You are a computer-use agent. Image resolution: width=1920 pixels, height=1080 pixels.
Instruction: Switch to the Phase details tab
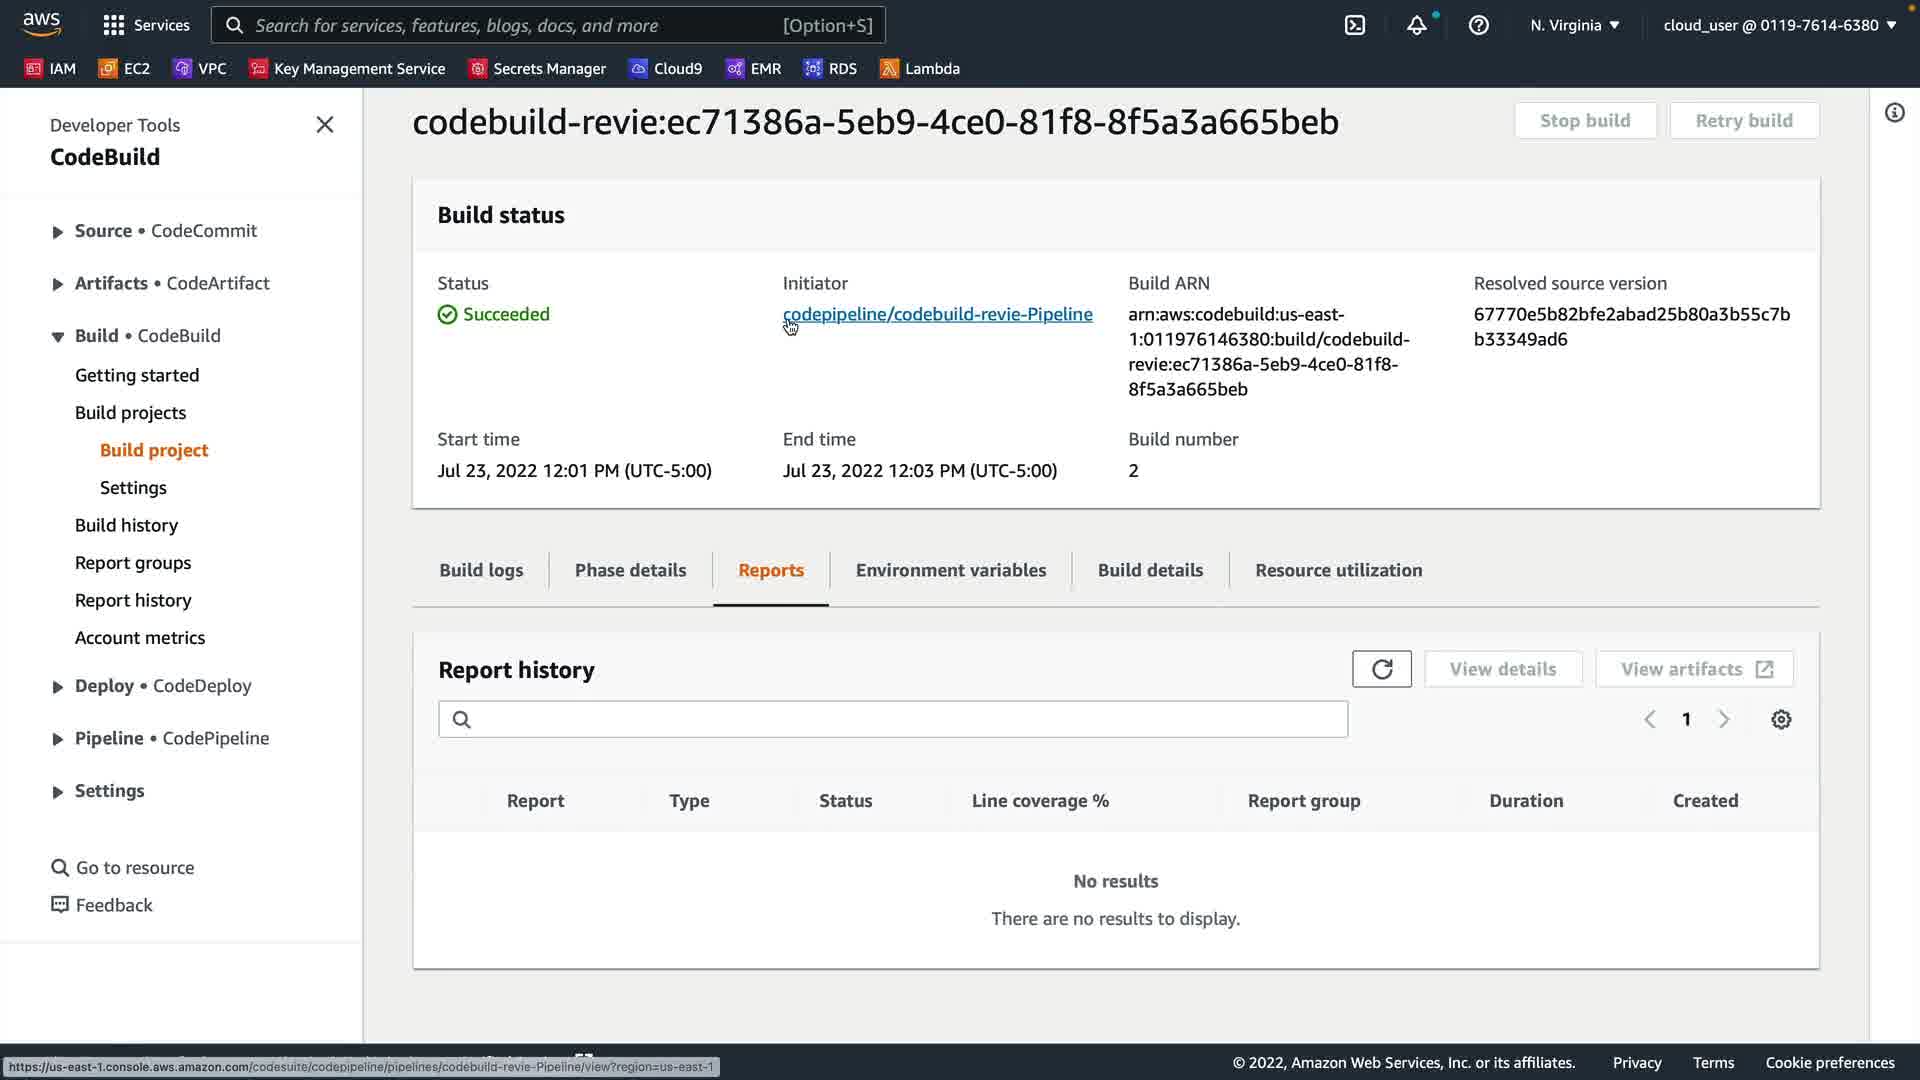[630, 570]
